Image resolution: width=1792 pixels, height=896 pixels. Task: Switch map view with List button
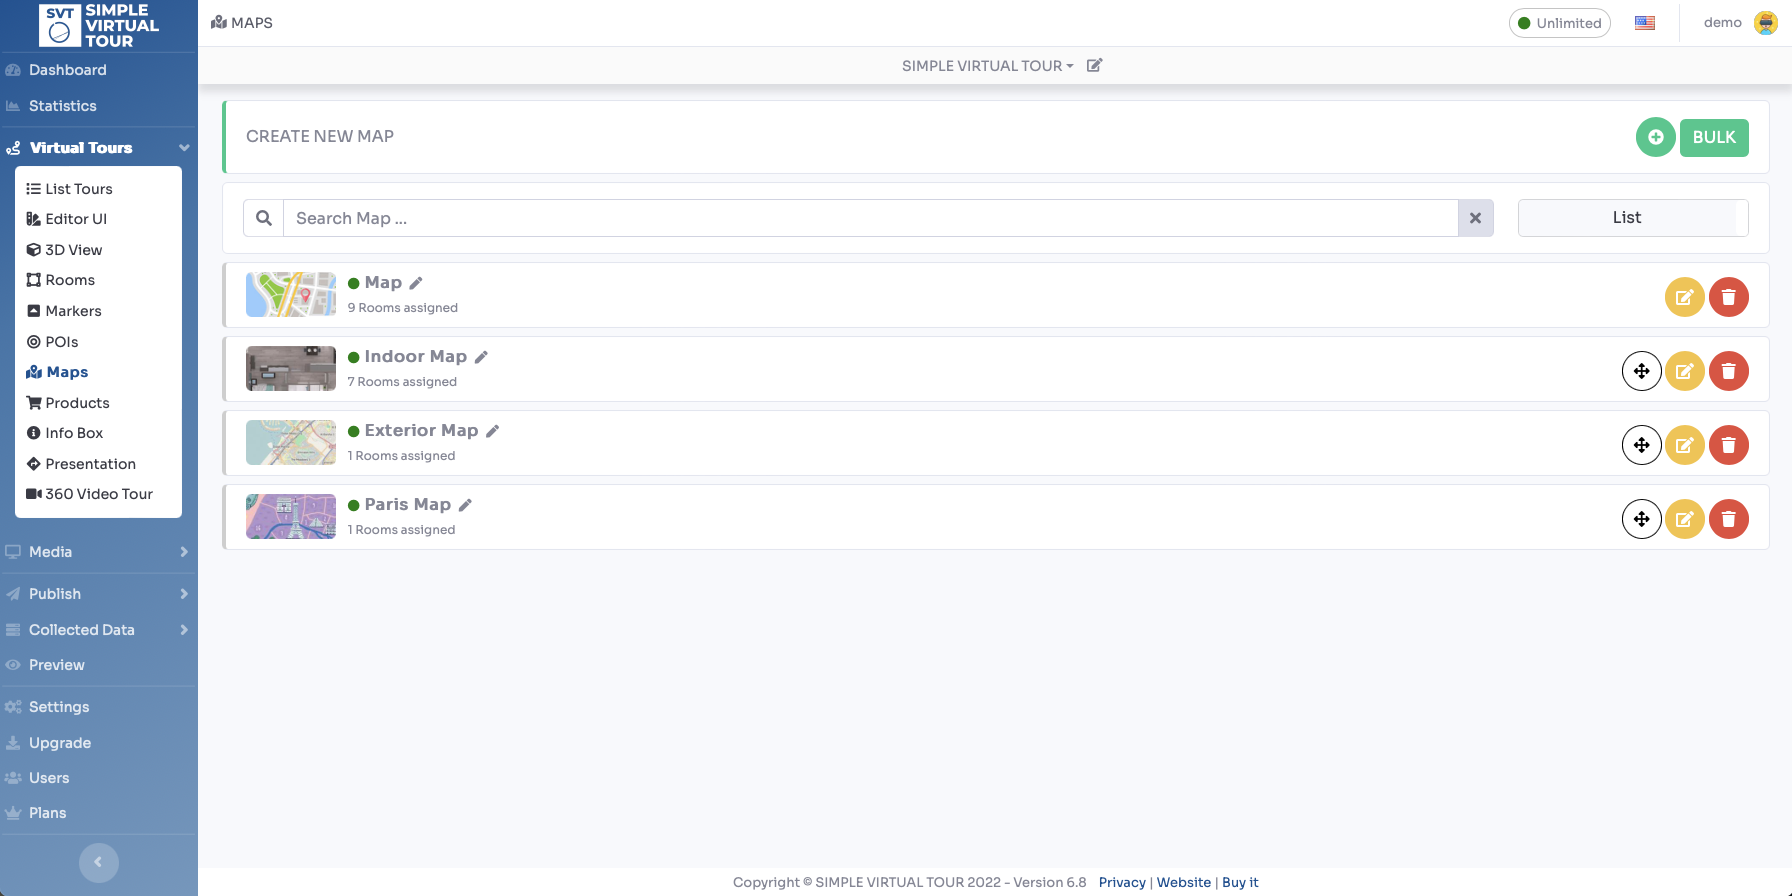(x=1632, y=218)
